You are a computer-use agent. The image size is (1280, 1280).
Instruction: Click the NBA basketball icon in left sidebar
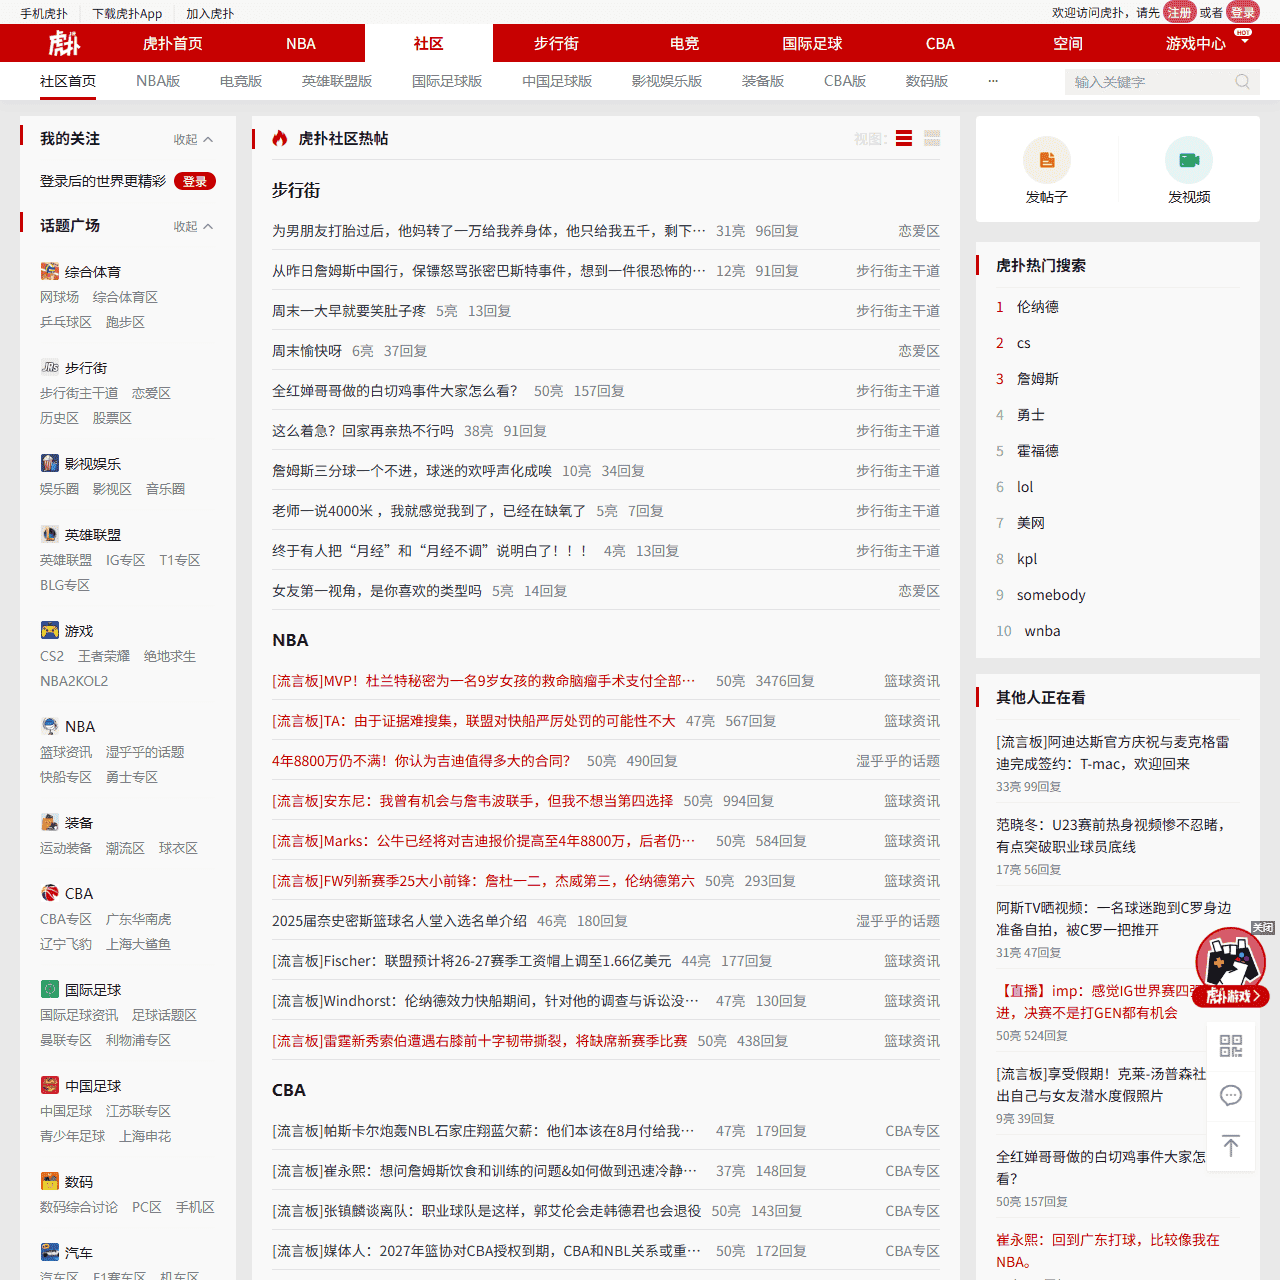tap(50, 725)
